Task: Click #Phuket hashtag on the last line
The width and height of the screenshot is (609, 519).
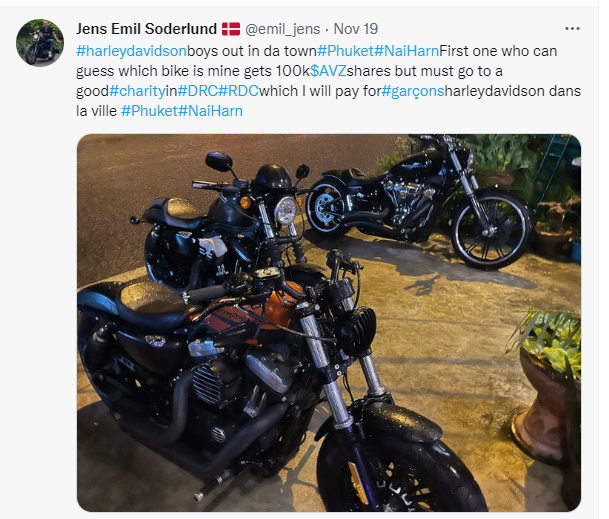Action: [x=147, y=111]
